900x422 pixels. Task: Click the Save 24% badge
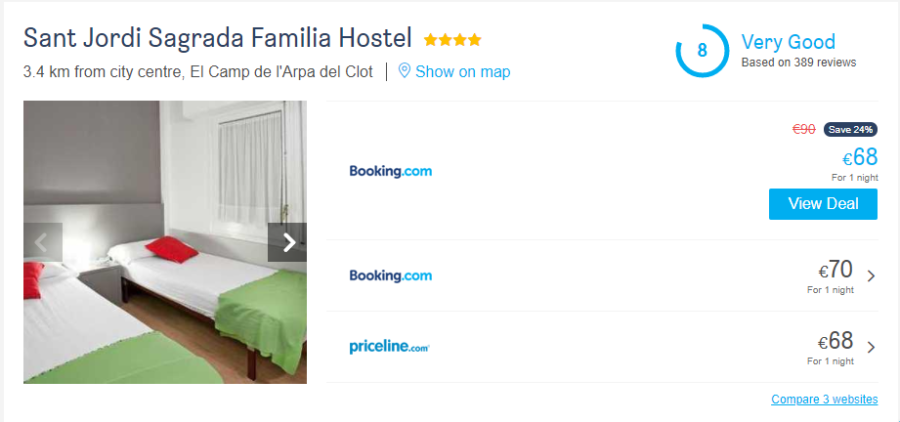coord(850,129)
